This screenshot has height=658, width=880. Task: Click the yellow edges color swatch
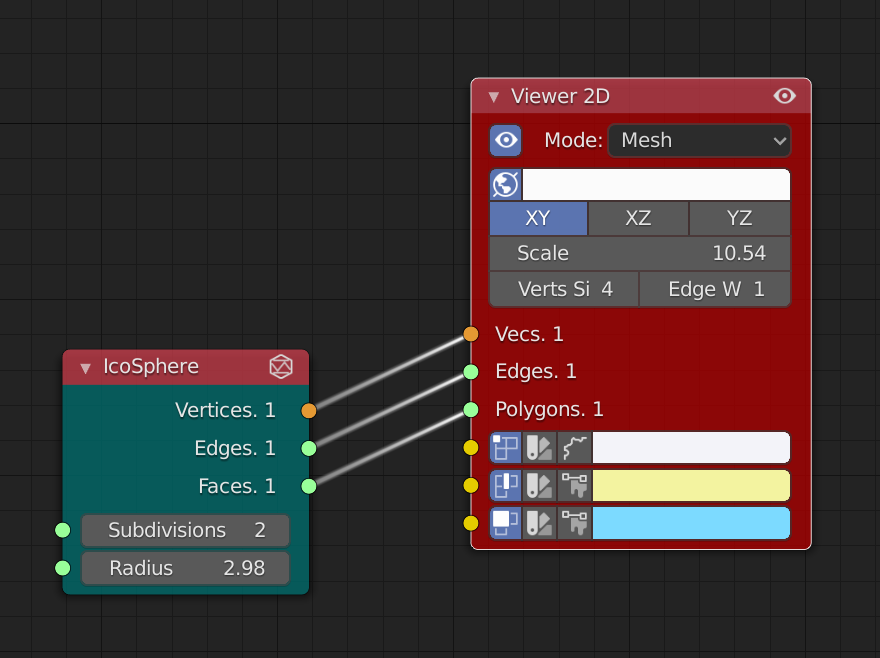(690, 486)
